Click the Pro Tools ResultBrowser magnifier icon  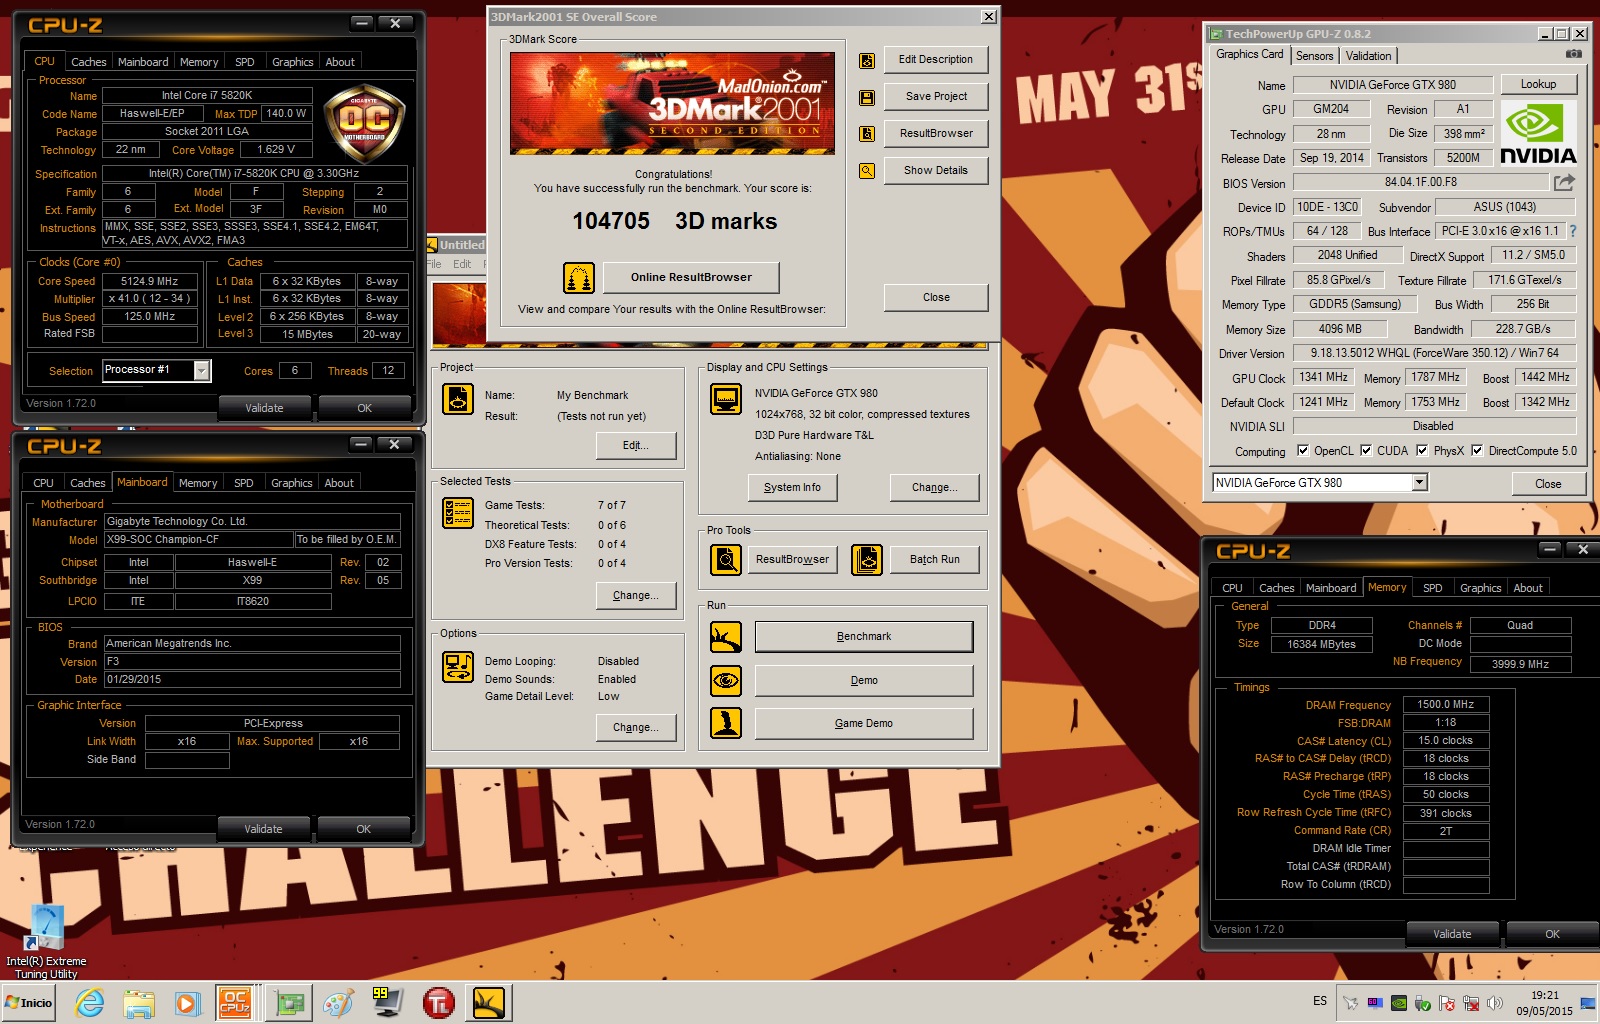click(726, 560)
